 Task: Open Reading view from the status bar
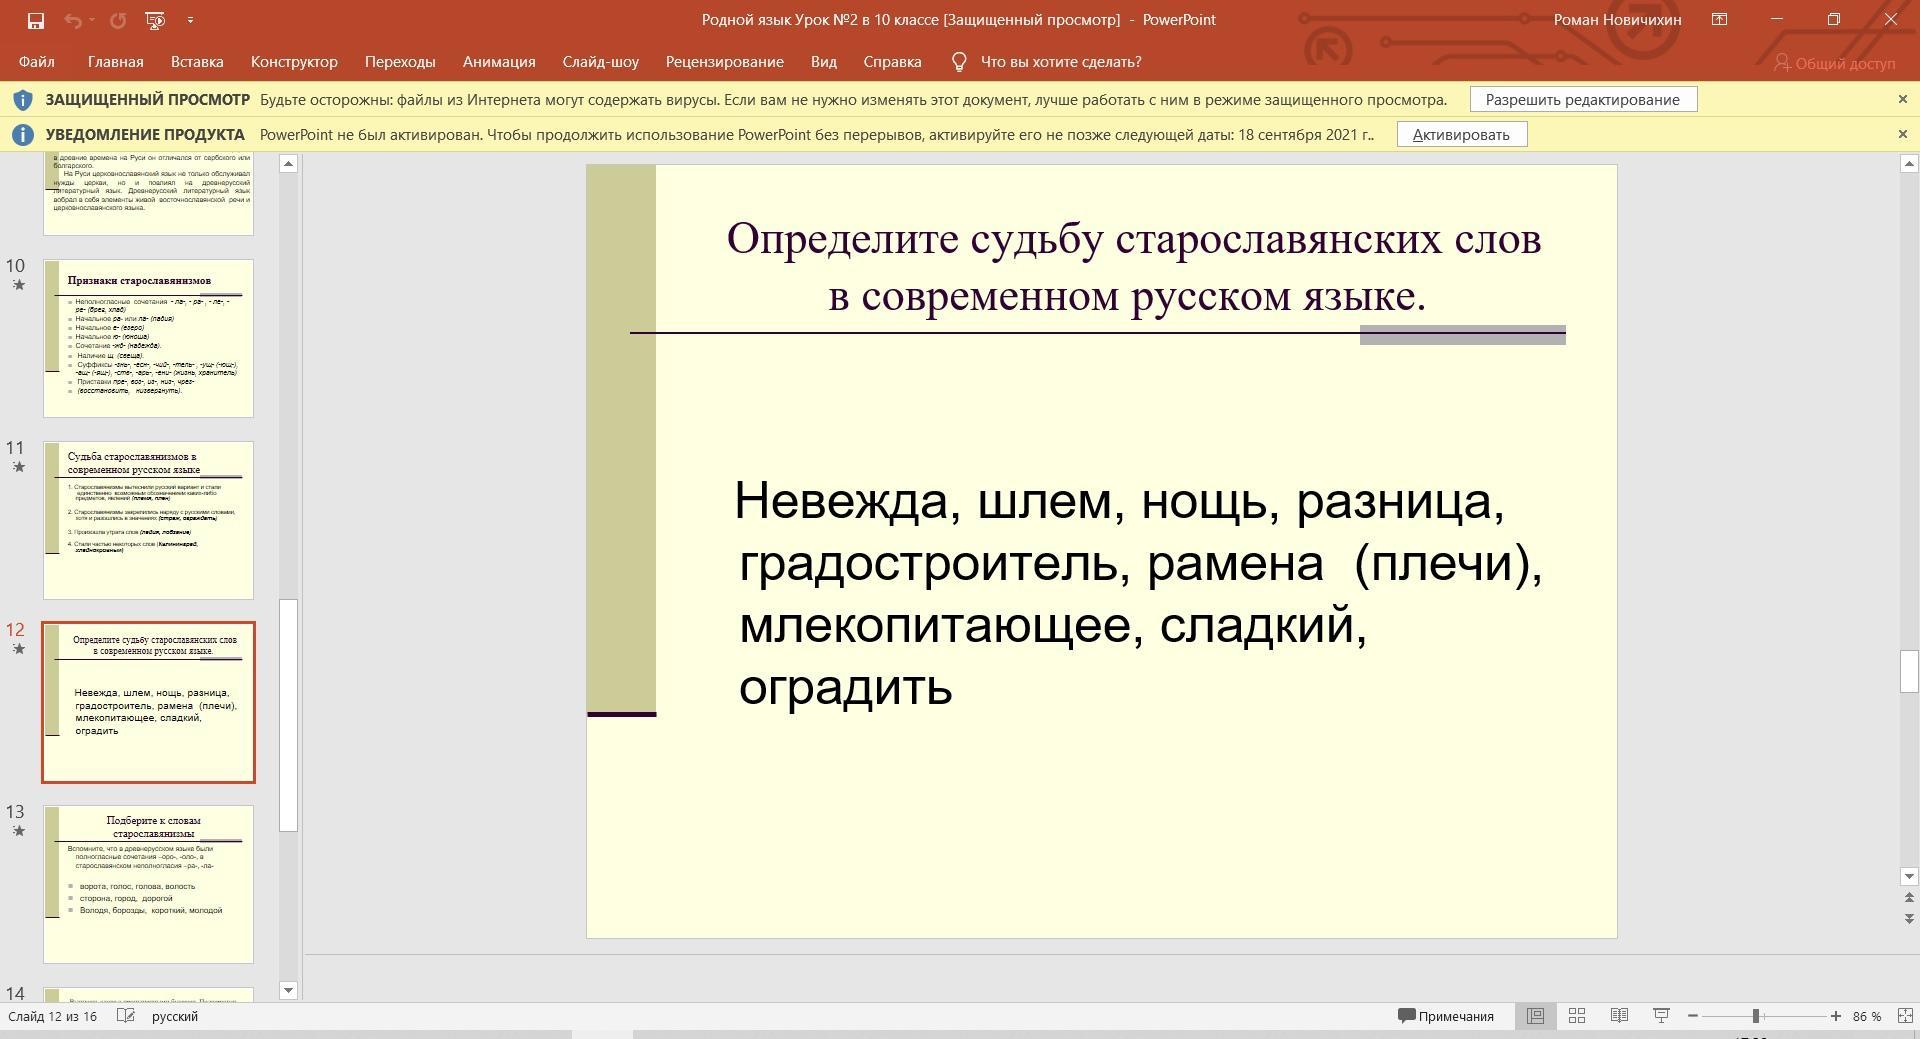click(x=1619, y=1016)
